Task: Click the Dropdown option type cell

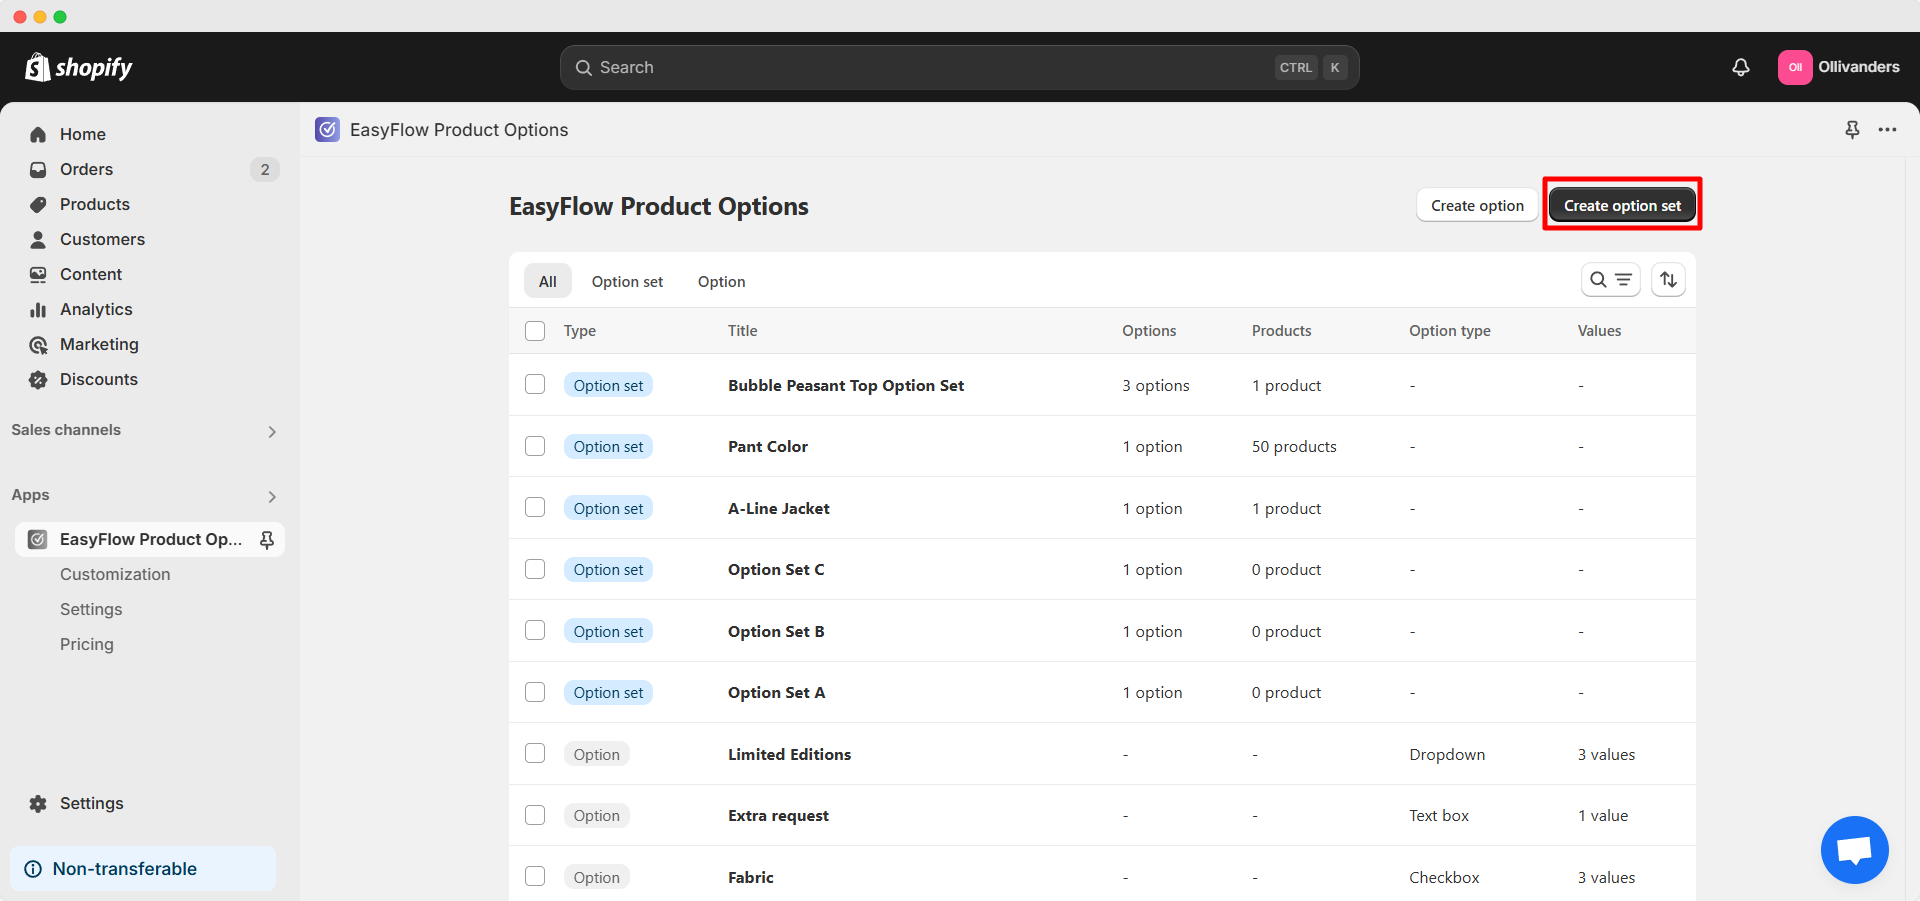Action: [1447, 754]
